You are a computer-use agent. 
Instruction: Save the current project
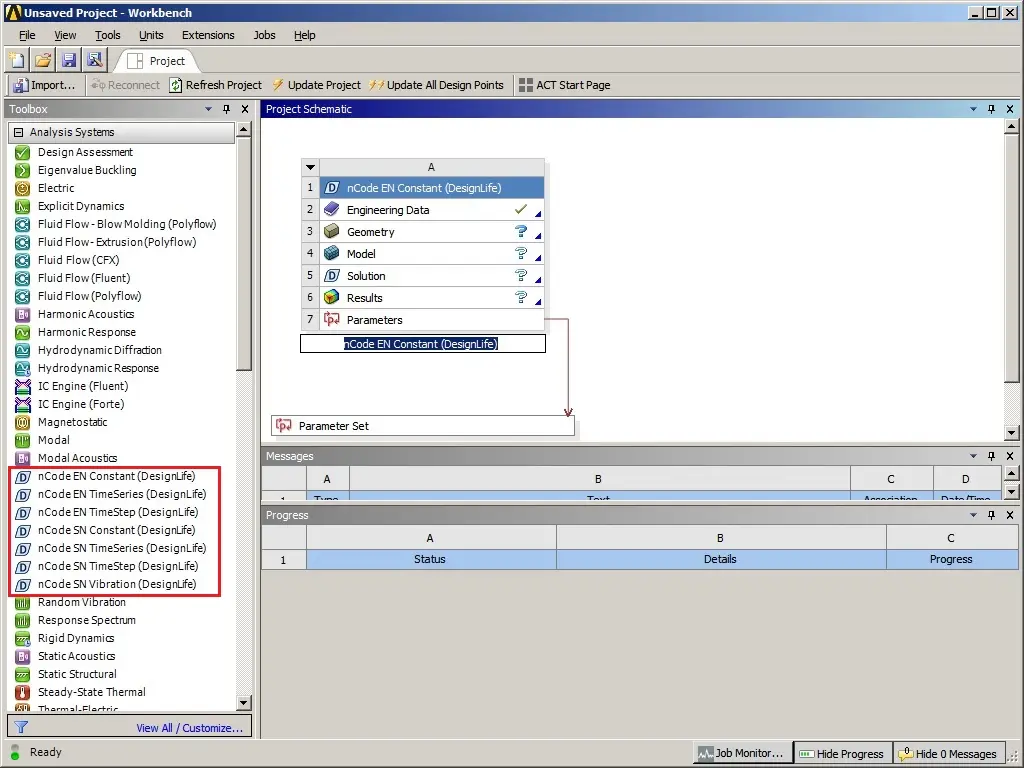(x=68, y=60)
